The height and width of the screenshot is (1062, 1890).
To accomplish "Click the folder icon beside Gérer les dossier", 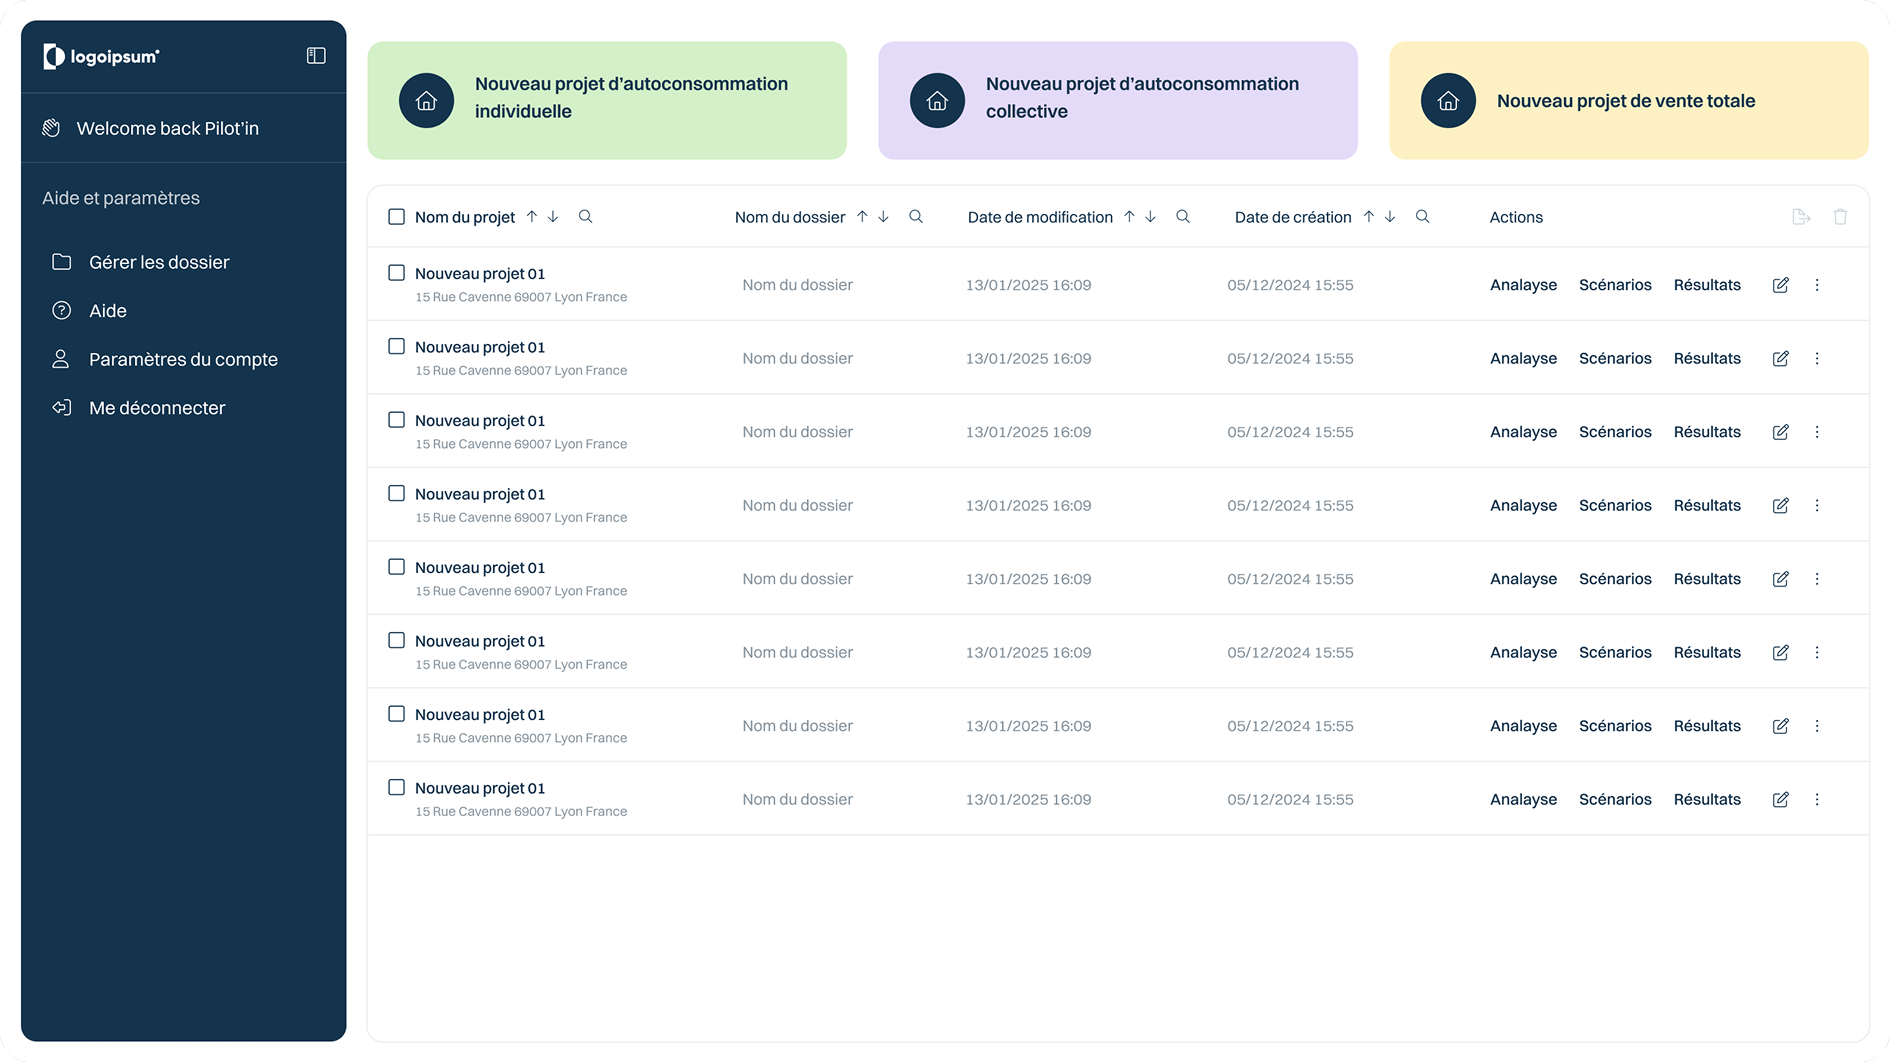I will click(61, 262).
